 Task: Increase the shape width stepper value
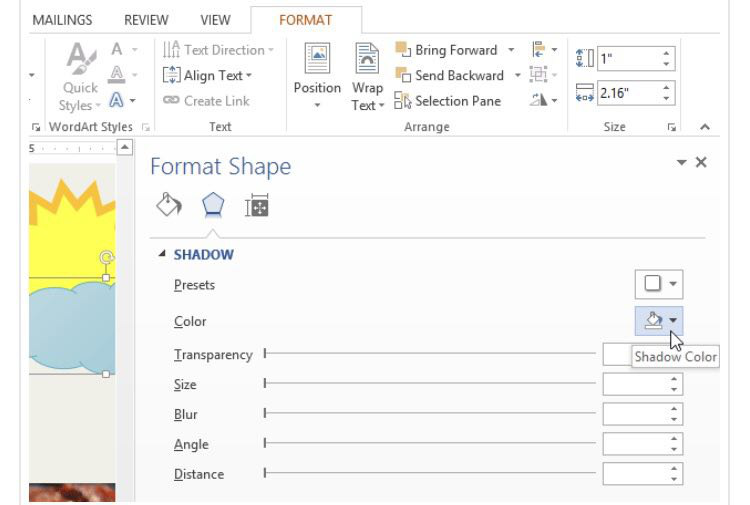667,87
